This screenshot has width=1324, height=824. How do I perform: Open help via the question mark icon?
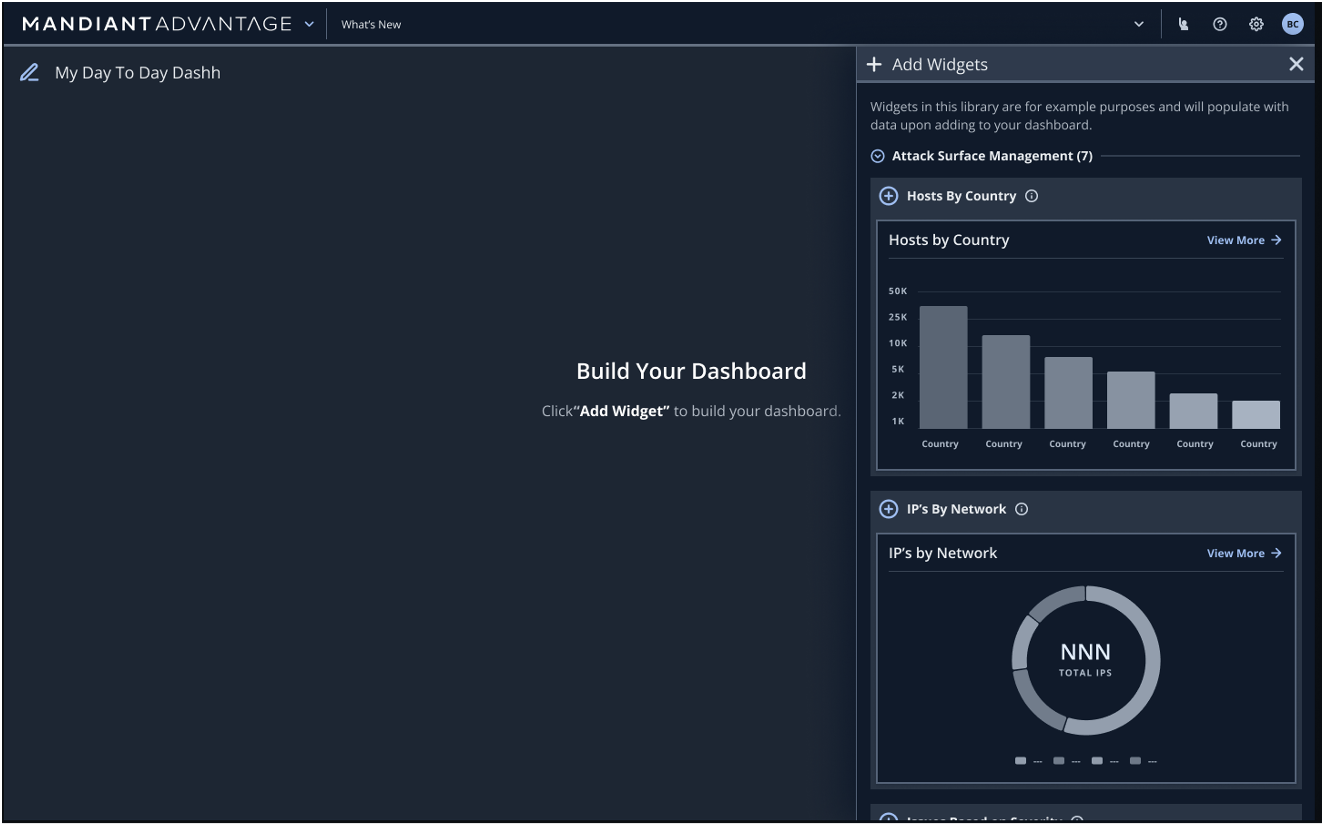[x=1220, y=23]
